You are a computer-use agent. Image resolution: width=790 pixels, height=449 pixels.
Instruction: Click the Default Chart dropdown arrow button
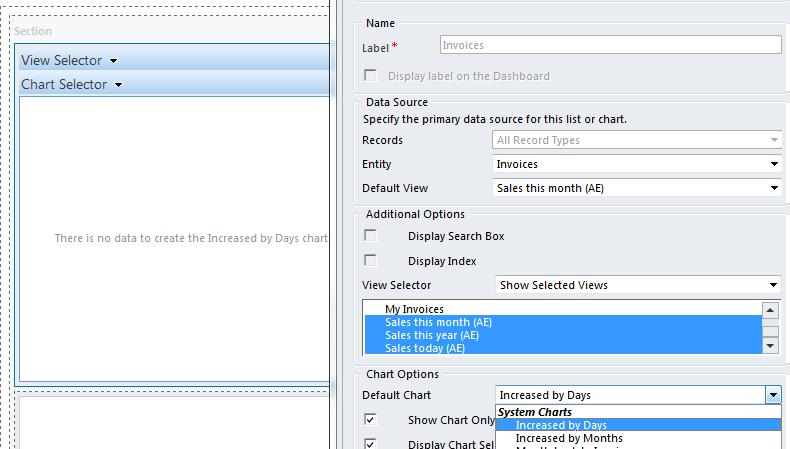click(773, 396)
